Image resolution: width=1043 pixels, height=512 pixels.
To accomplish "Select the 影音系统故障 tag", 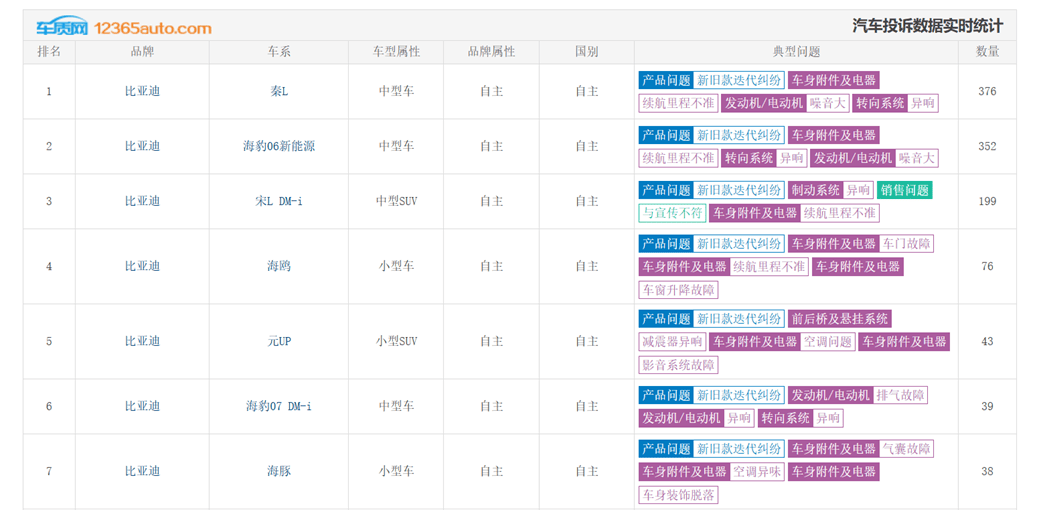I will pyautogui.click(x=678, y=365).
